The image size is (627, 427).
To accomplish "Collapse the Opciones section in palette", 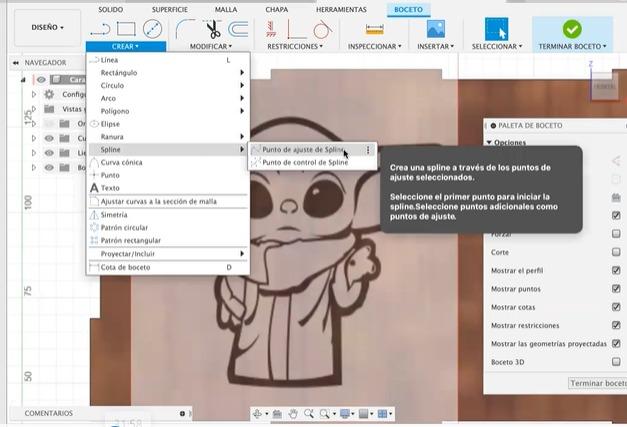I will tap(489, 142).
